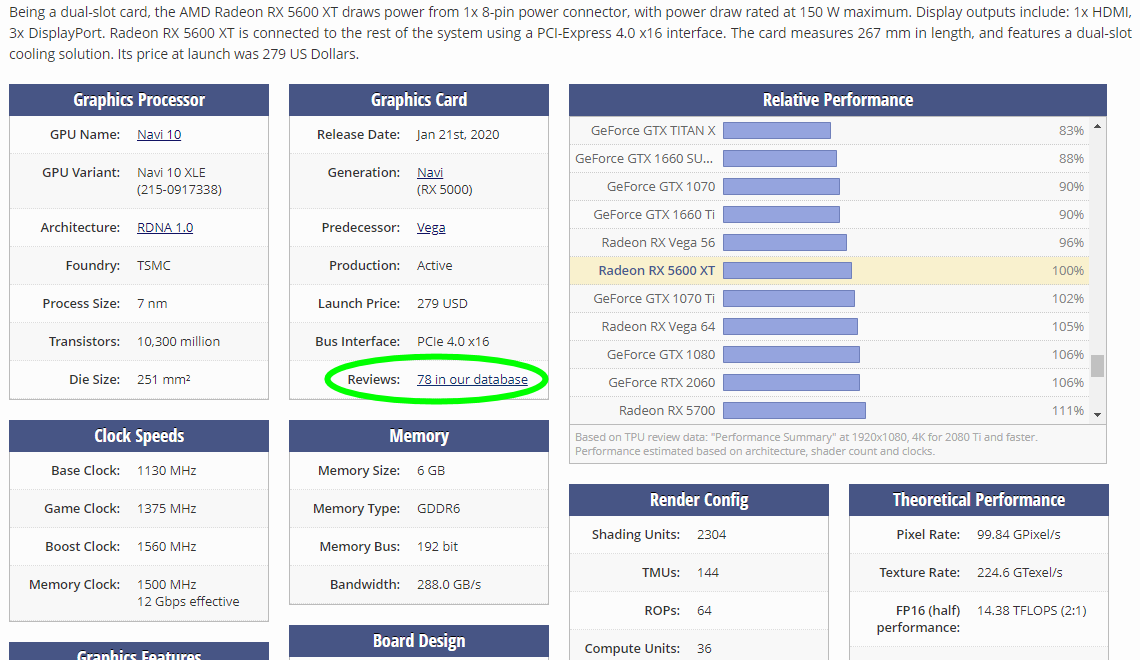This screenshot has height=660, width=1140.
Task: Click the Relative Performance scroll up arrow
Action: click(x=1098, y=126)
